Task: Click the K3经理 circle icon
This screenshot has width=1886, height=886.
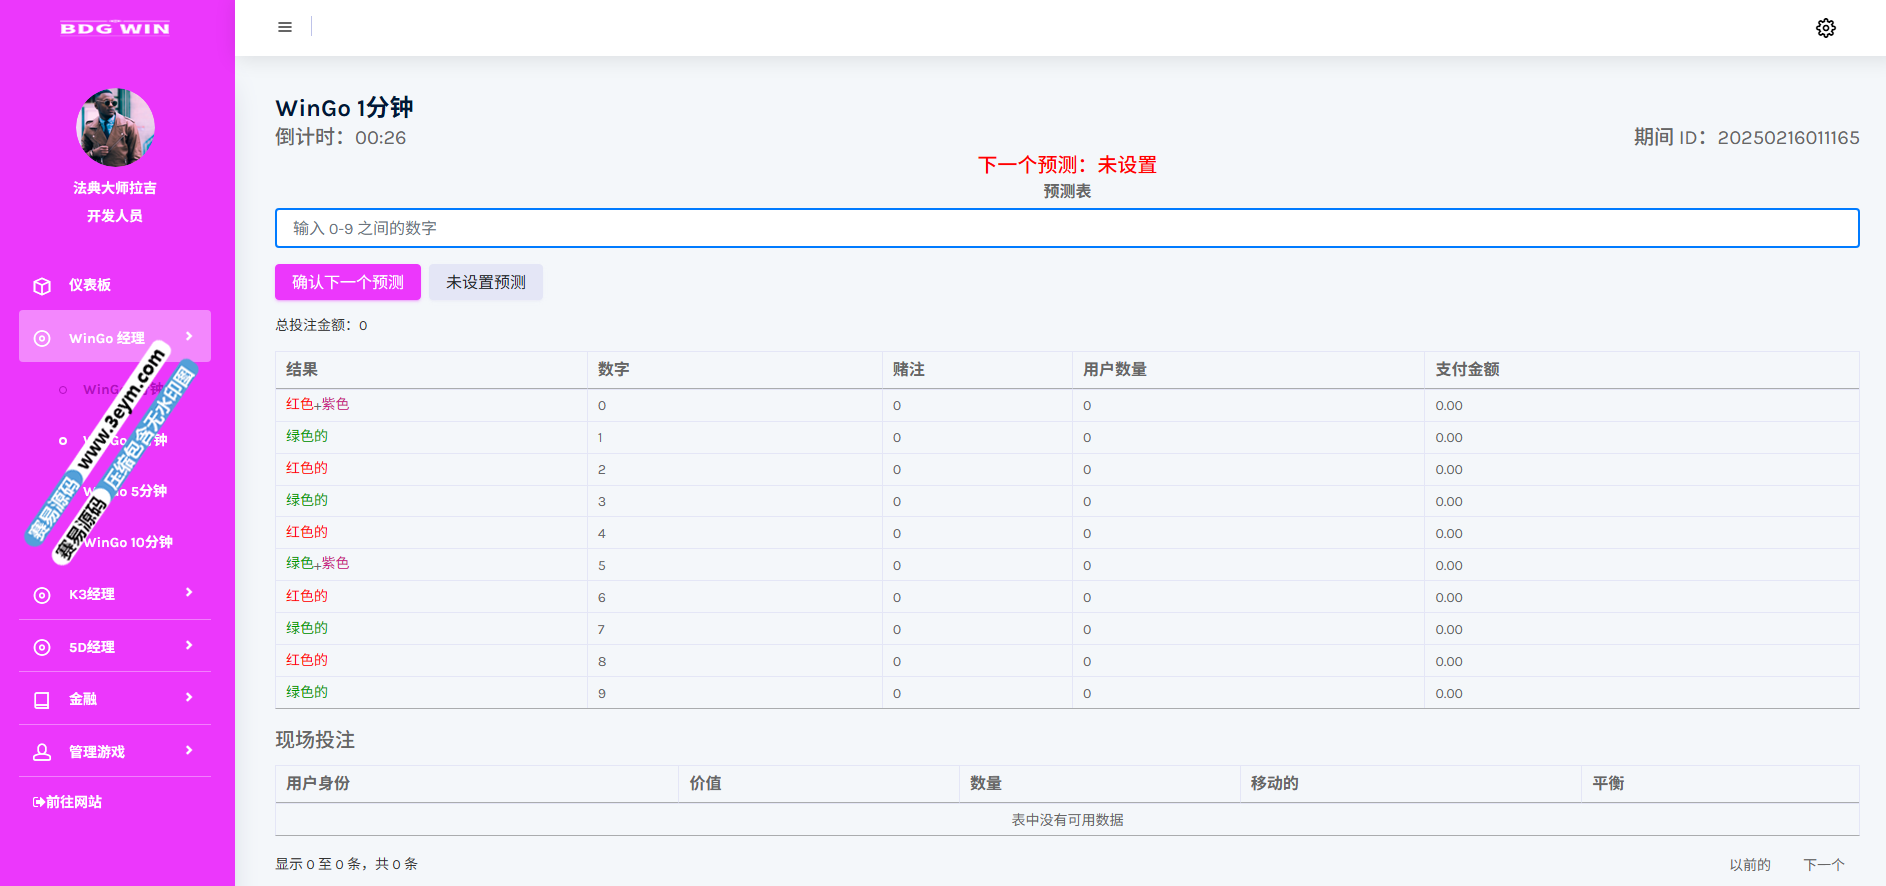Action: click(42, 595)
